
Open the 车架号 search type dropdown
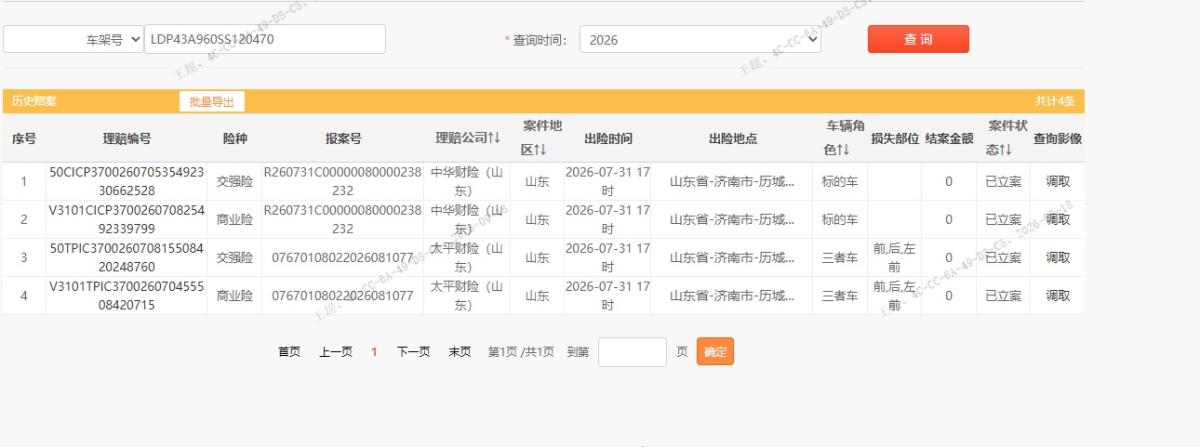click(73, 40)
